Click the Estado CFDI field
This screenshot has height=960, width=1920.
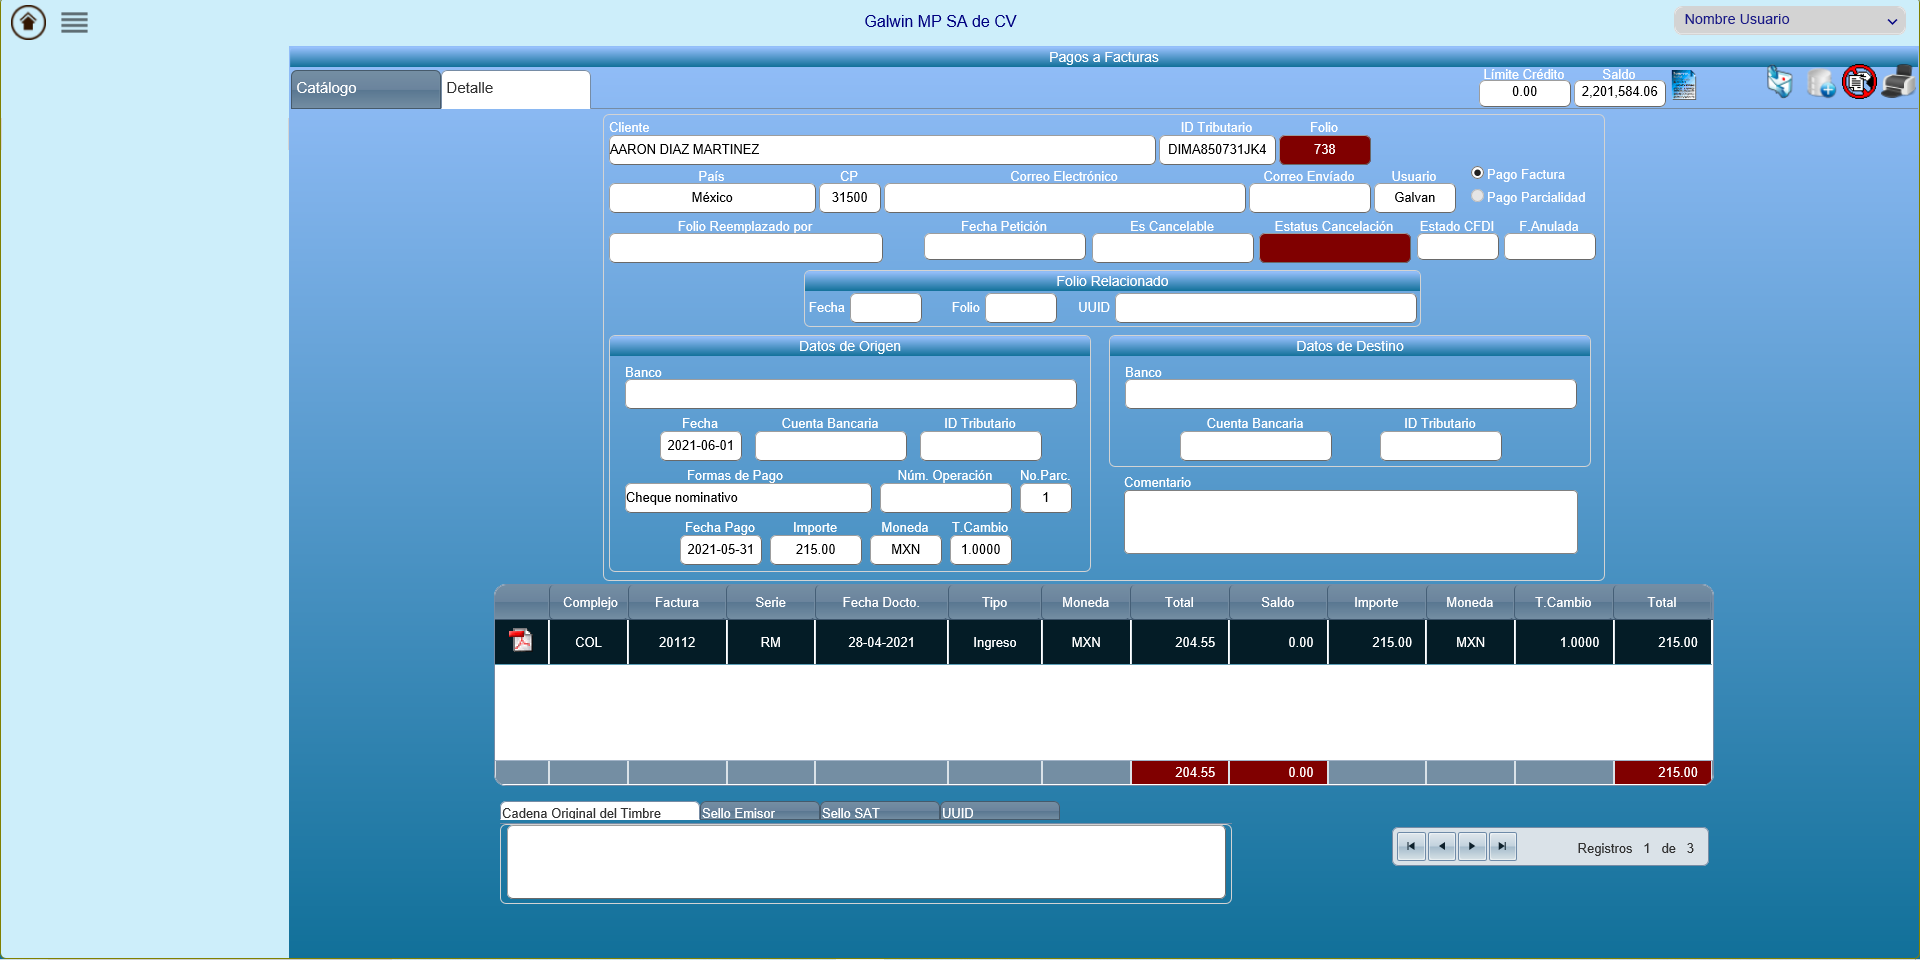pyautogui.click(x=1458, y=247)
